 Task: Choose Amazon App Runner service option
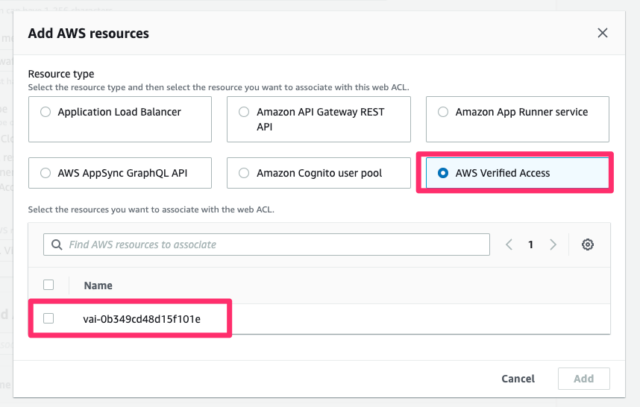(x=518, y=119)
